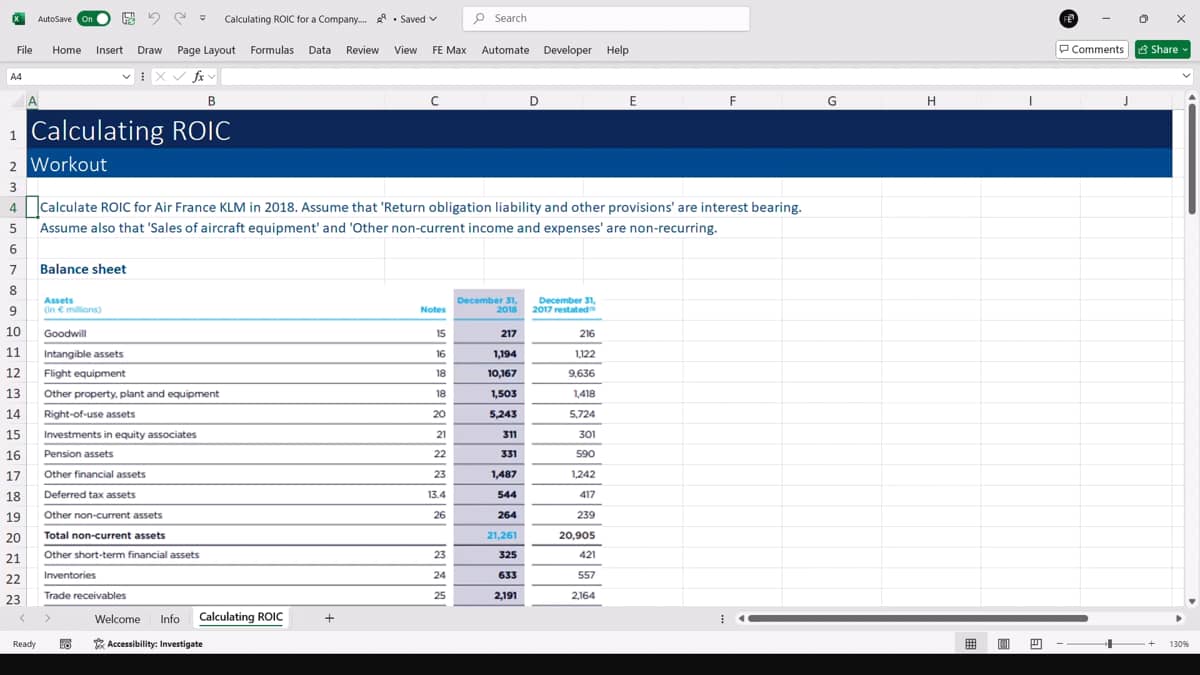This screenshot has height=675, width=1200.
Task: Select the Calculating ROIC sheet tab
Action: [x=241, y=617]
